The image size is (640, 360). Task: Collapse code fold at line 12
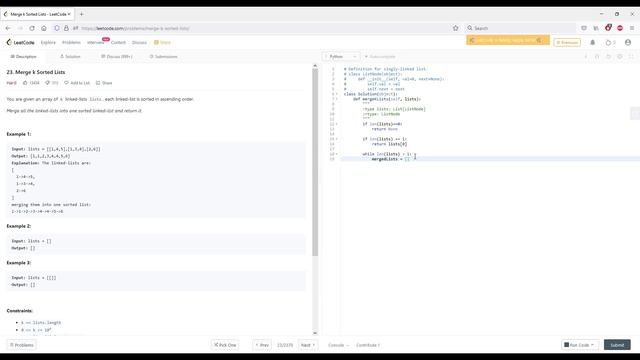click(337, 124)
